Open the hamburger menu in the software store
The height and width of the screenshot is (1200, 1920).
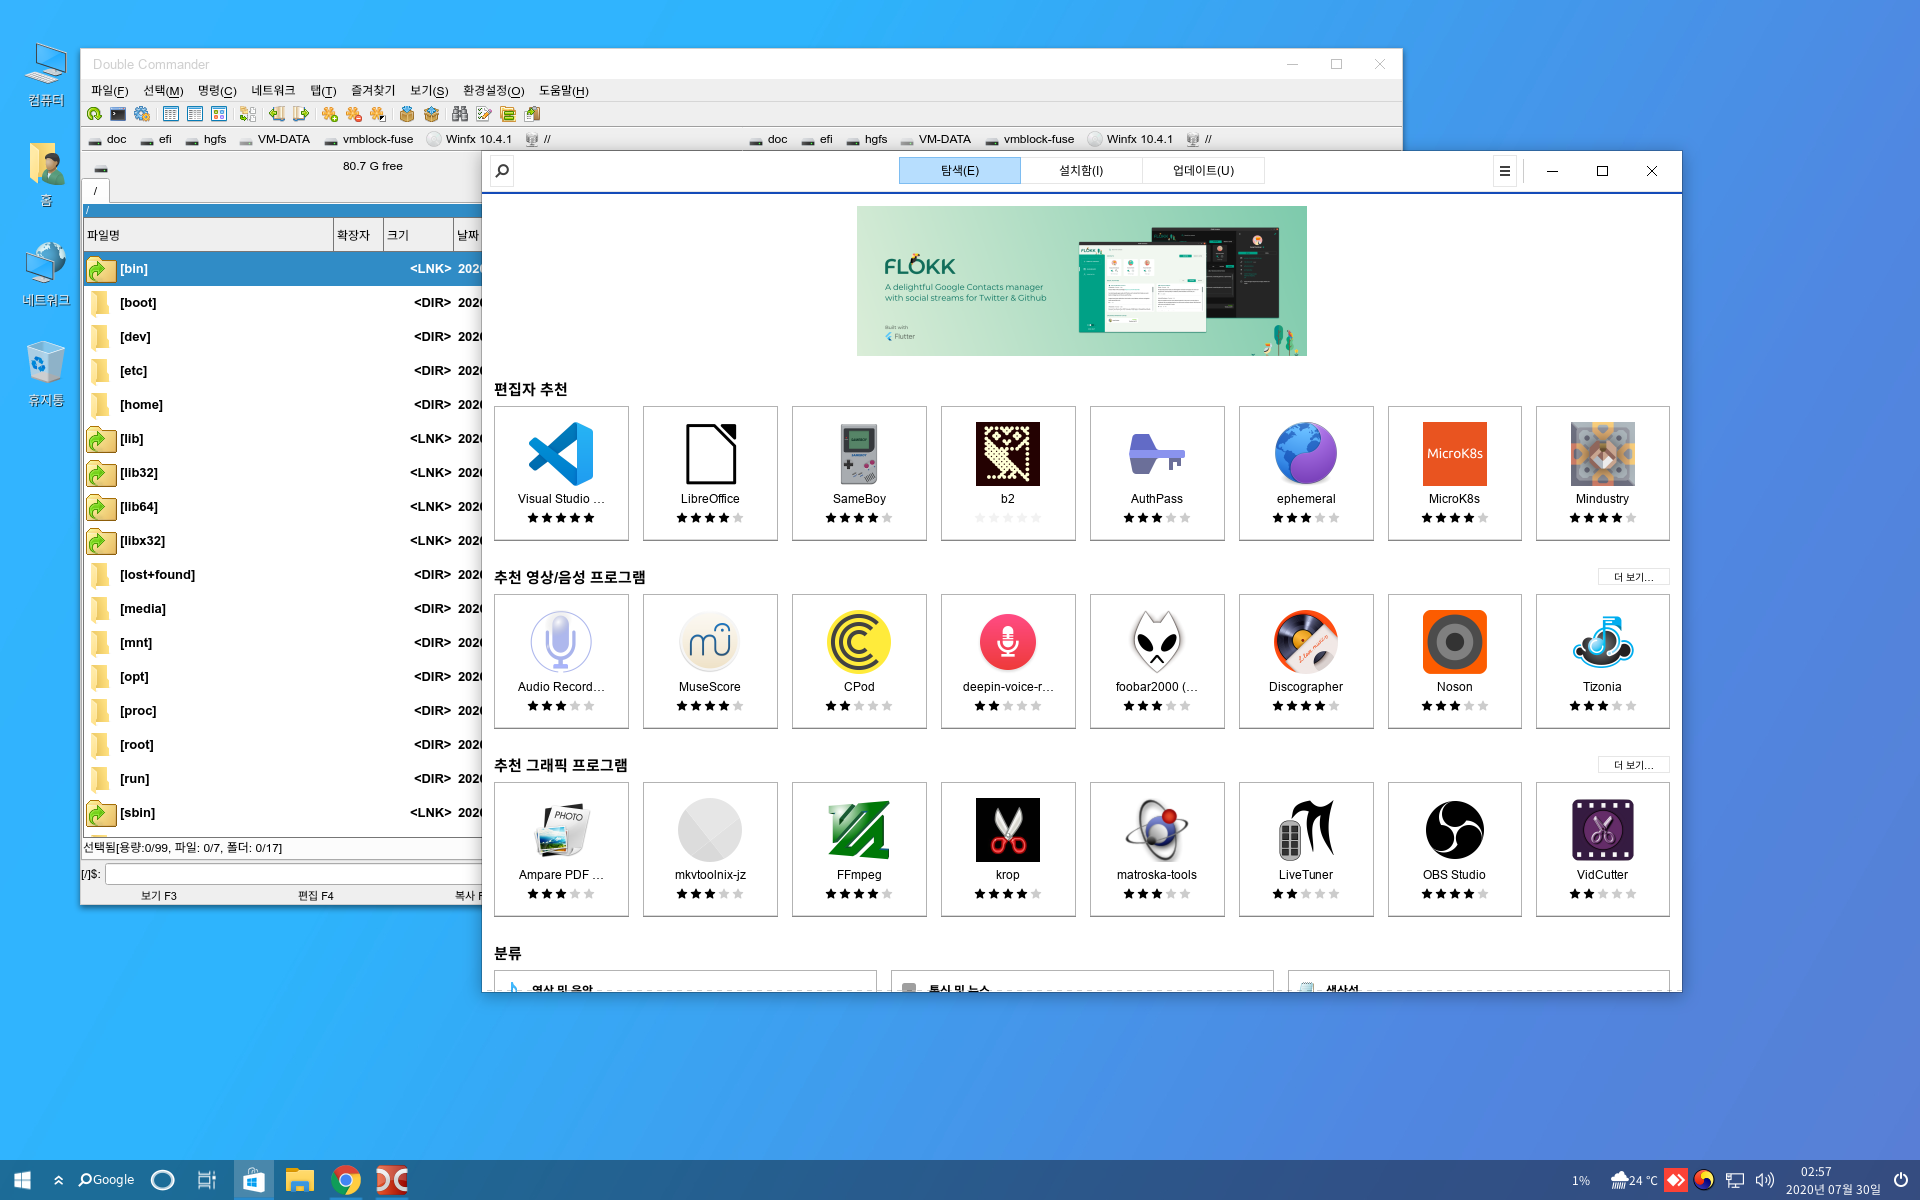coord(1504,171)
